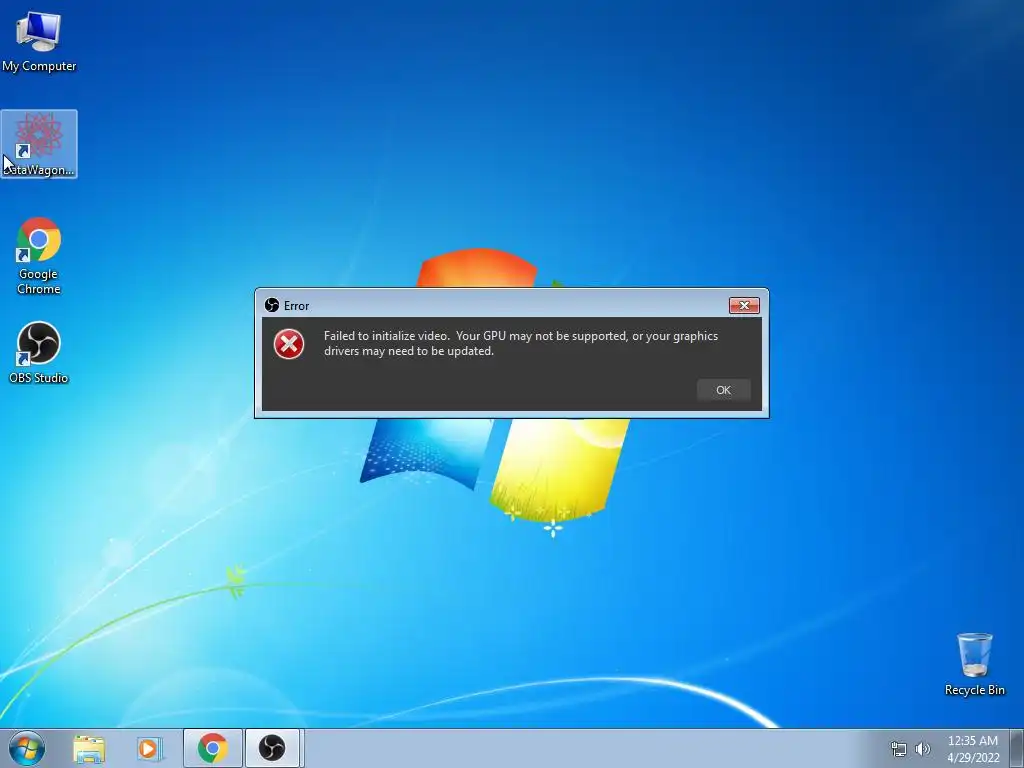Open the clock showing 12:35 AM
Image resolution: width=1024 pixels, height=768 pixels.
(973, 748)
